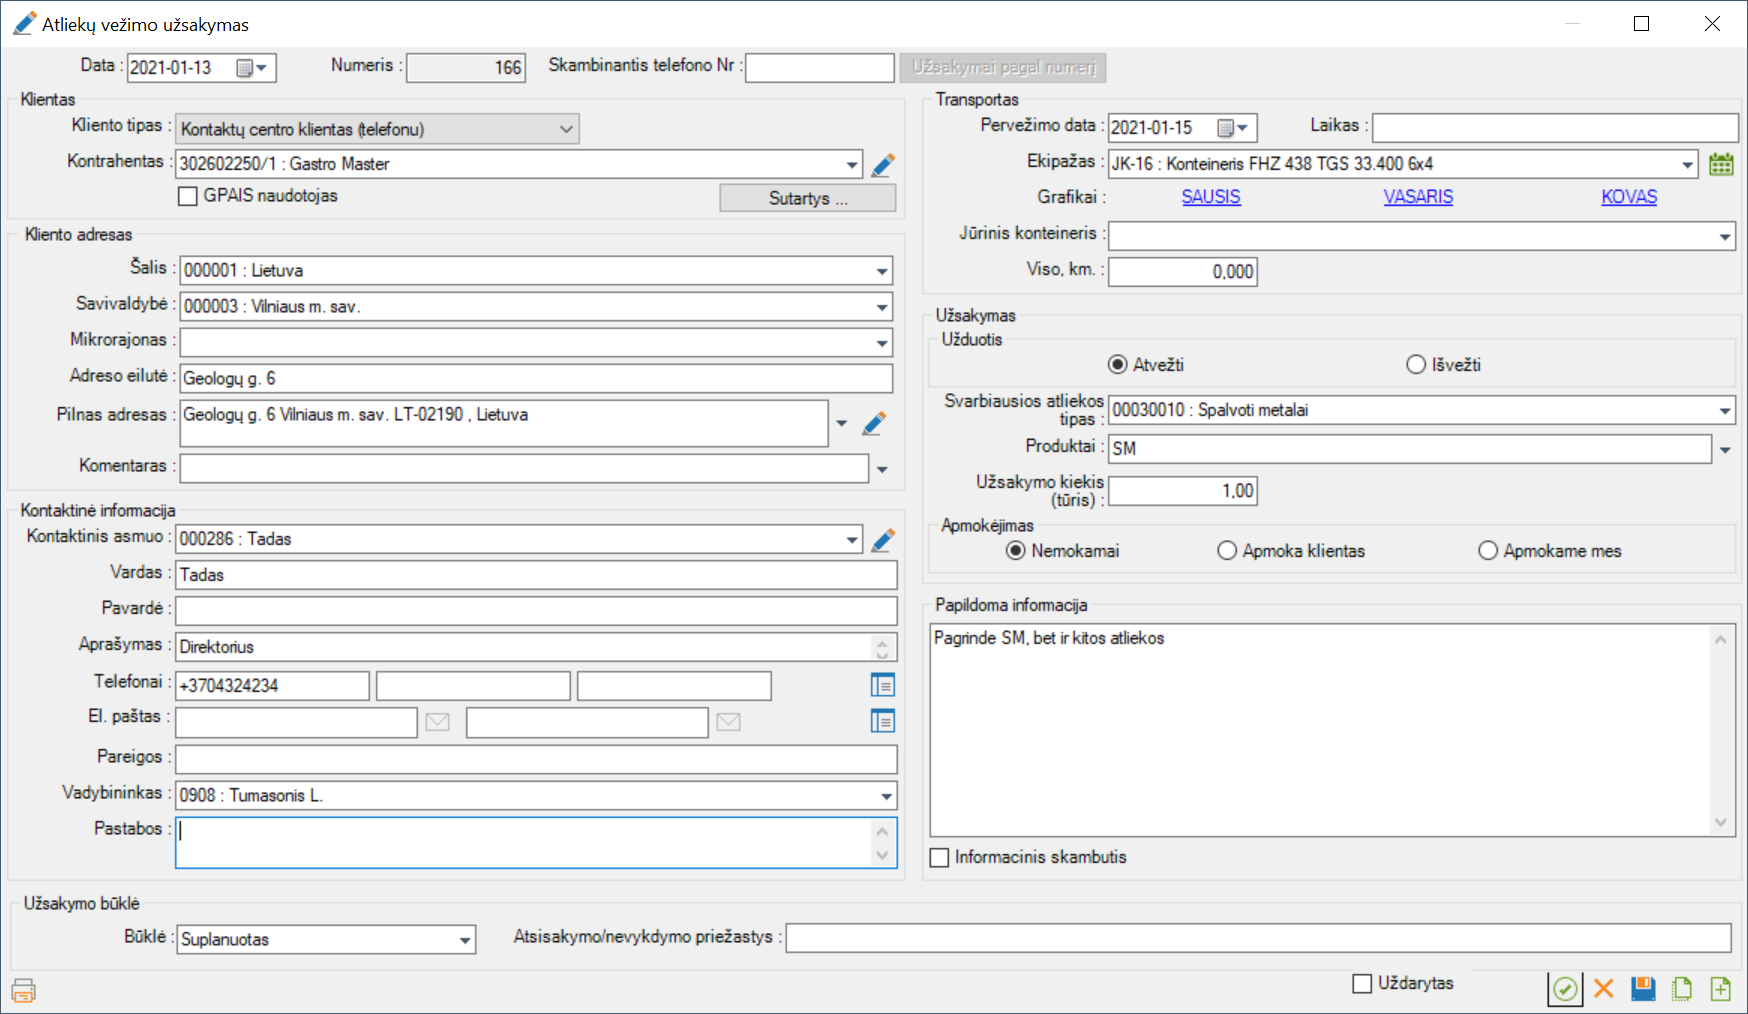The height and width of the screenshot is (1014, 1748).
Task: Check the Informacinis skambutis checkbox
Action: [x=940, y=858]
